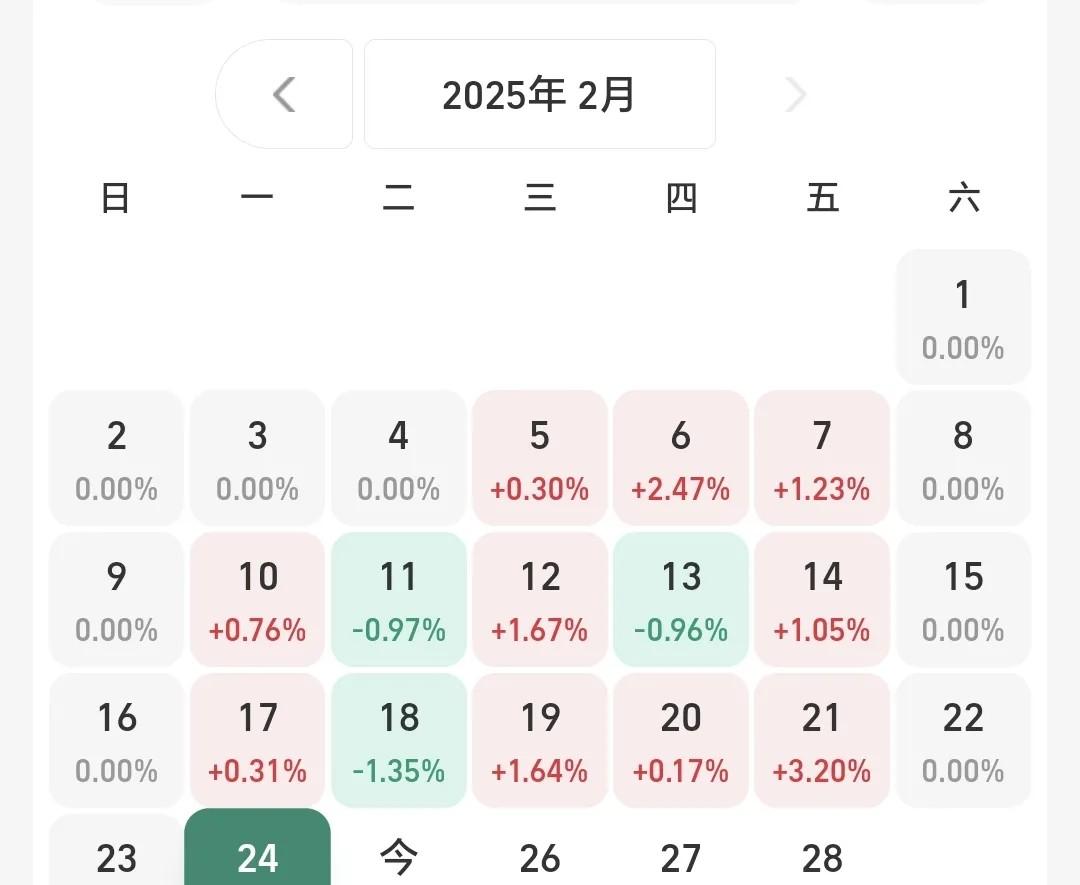Select February 6 showing +2.47%
Screen dimensions: 1080x885
pos(681,458)
